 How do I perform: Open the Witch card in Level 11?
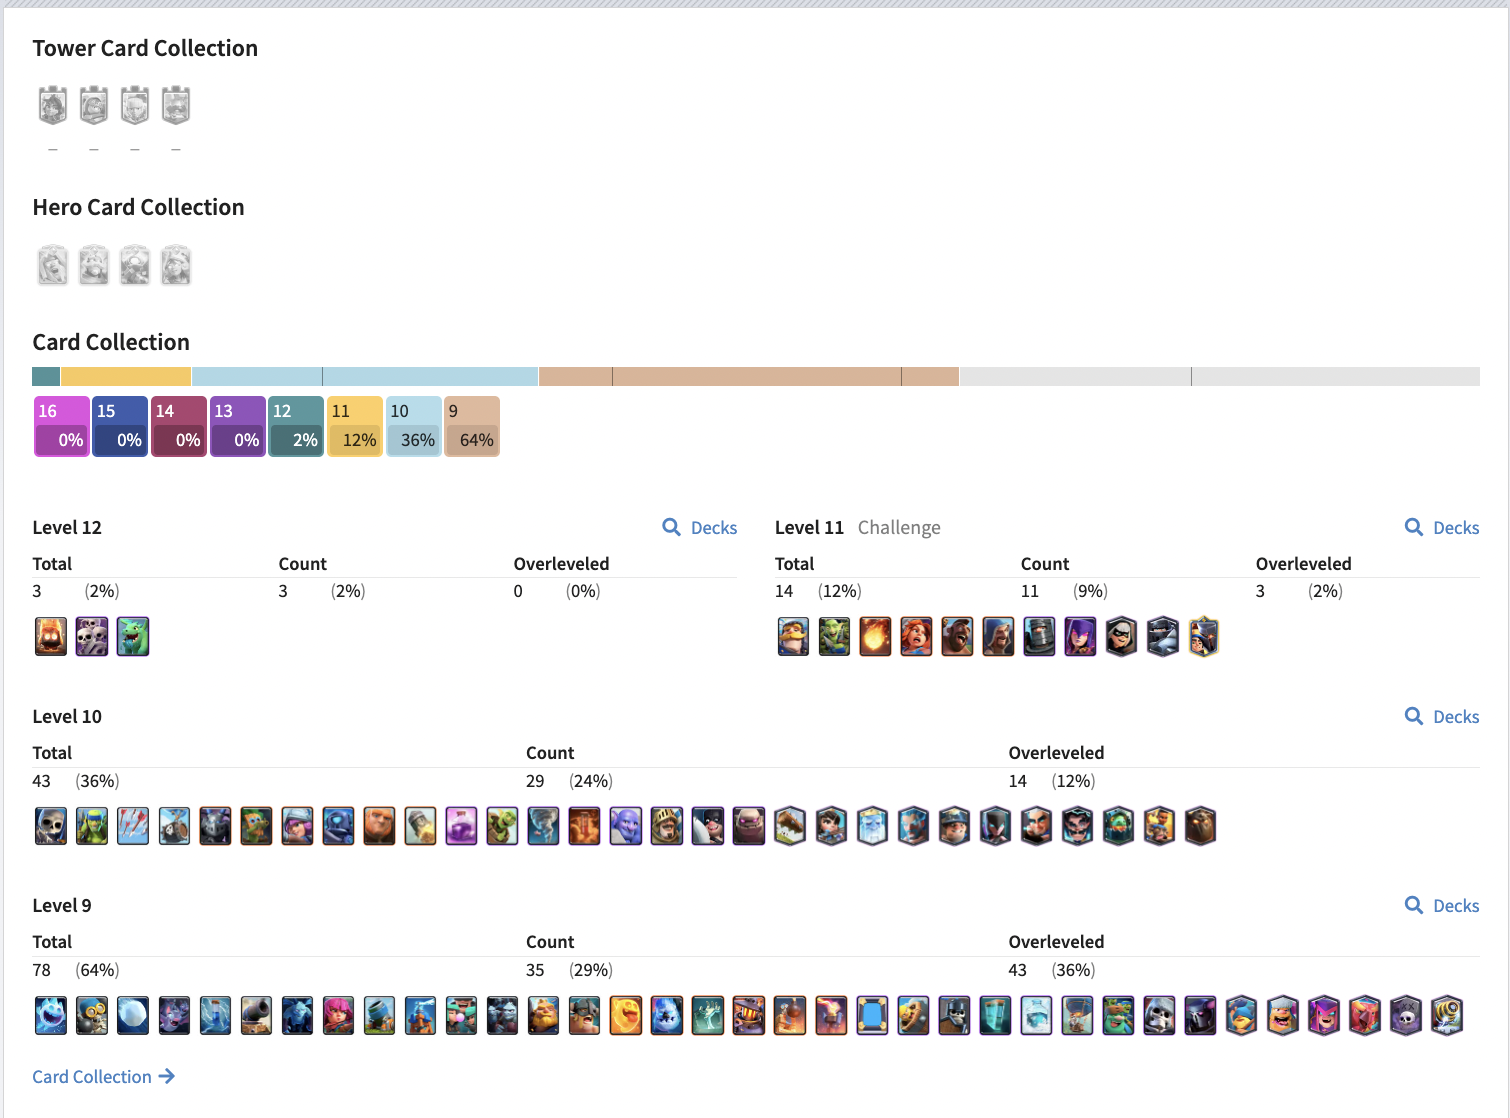1080,637
